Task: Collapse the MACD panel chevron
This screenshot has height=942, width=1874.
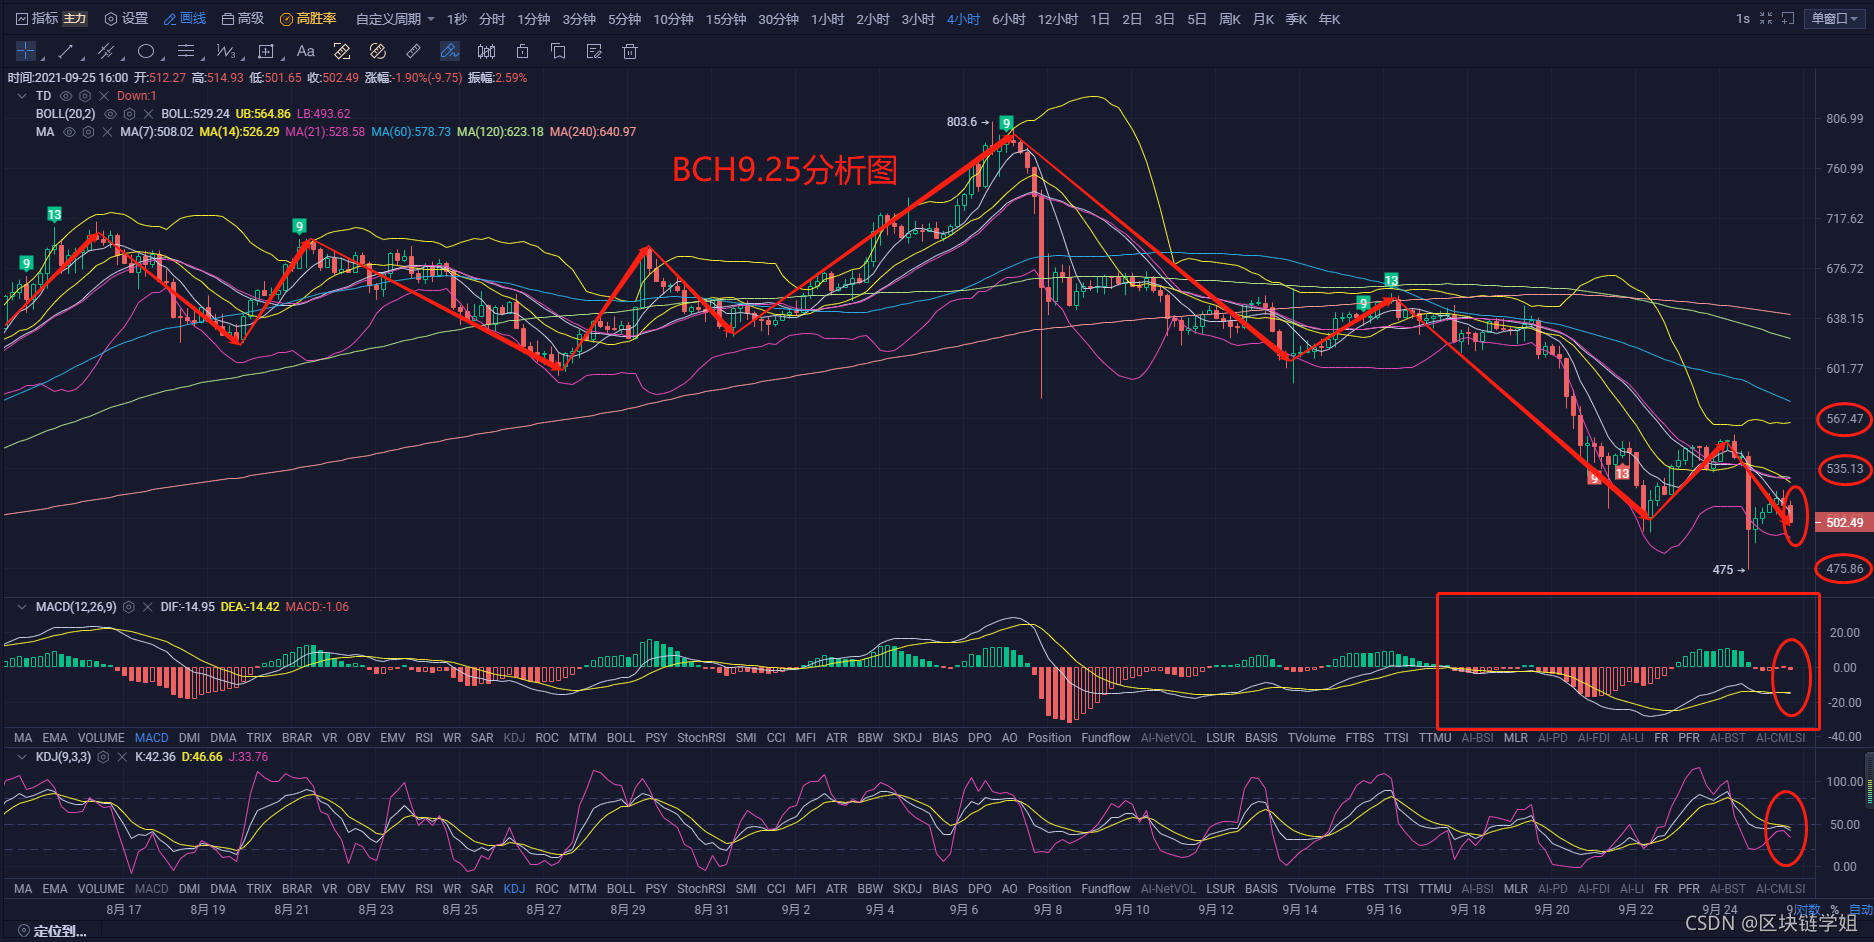Action: [x=22, y=607]
